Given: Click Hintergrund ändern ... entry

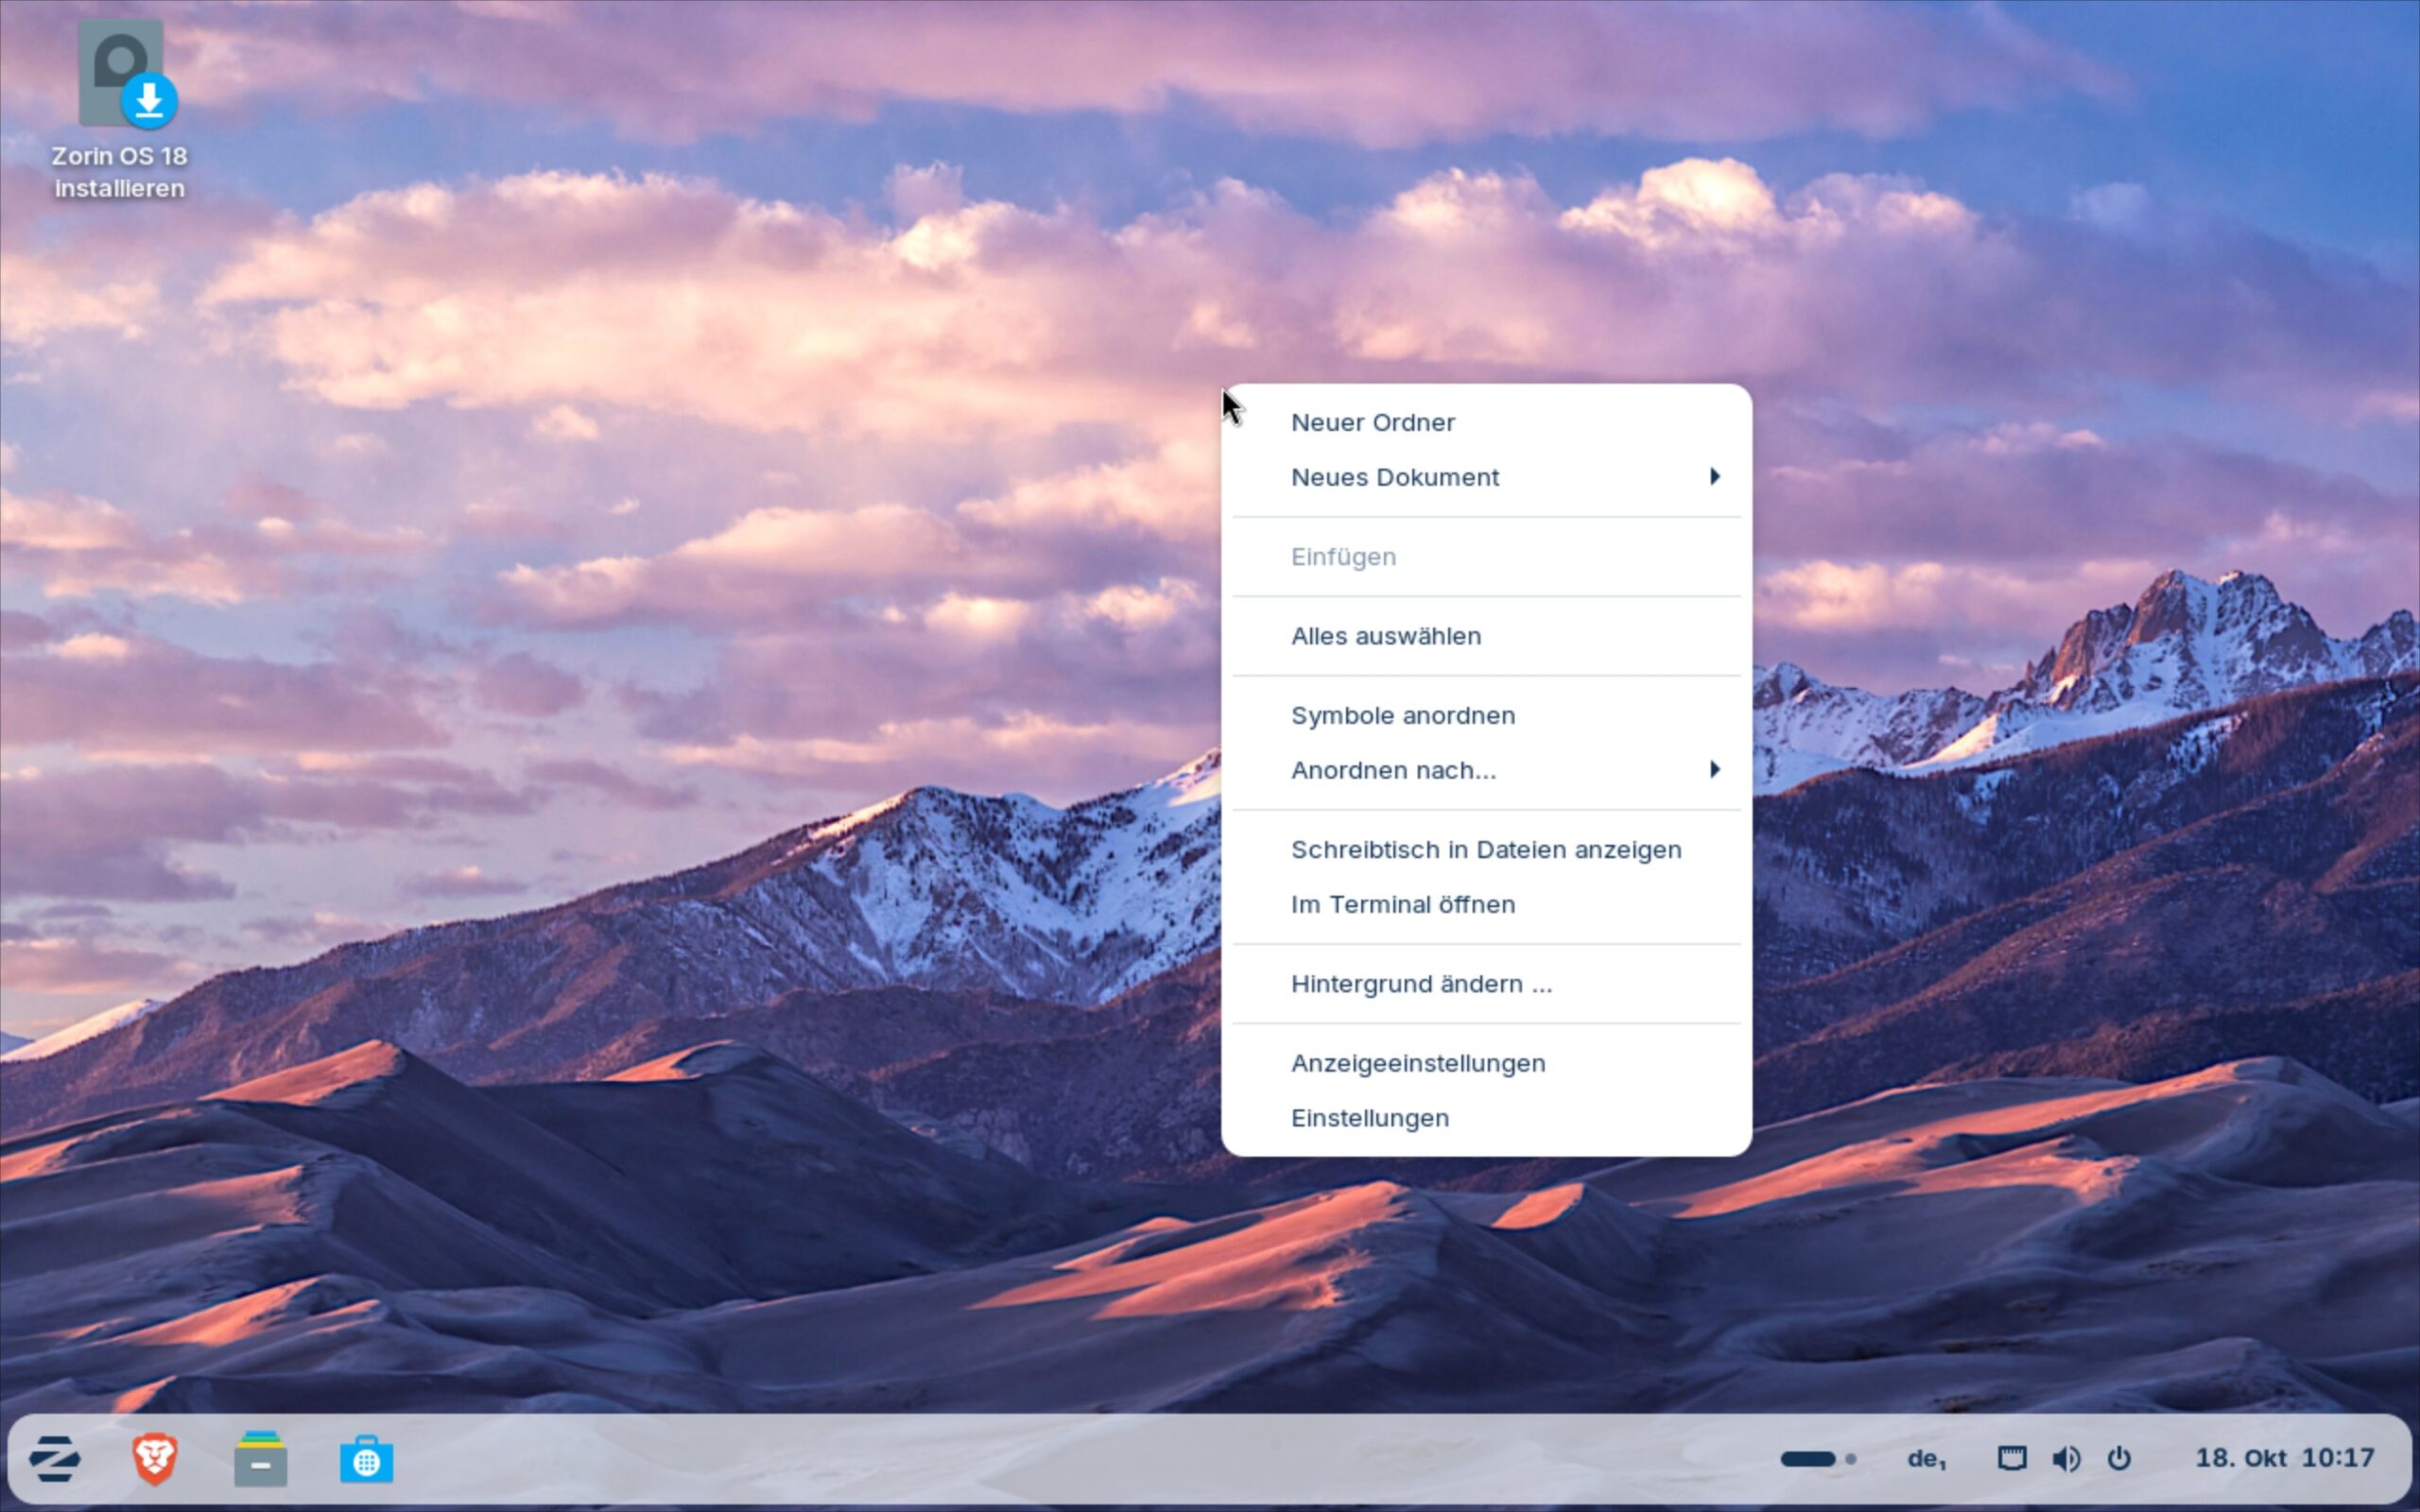Looking at the screenshot, I should 1421,984.
